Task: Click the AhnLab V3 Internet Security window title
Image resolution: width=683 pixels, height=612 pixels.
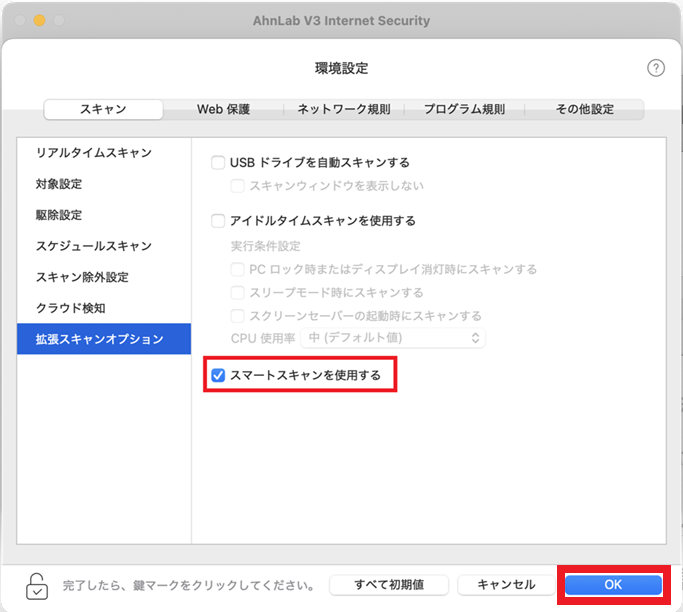Action: tap(342, 20)
